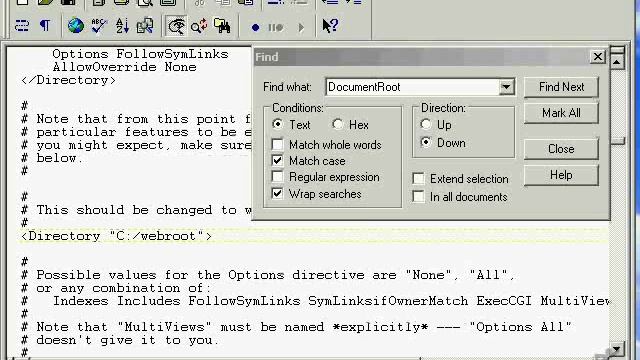This screenshot has height=360, width=640.
Task: Open Find in Files with the binoculars folder icon
Action: pyautogui.click(x=222, y=27)
